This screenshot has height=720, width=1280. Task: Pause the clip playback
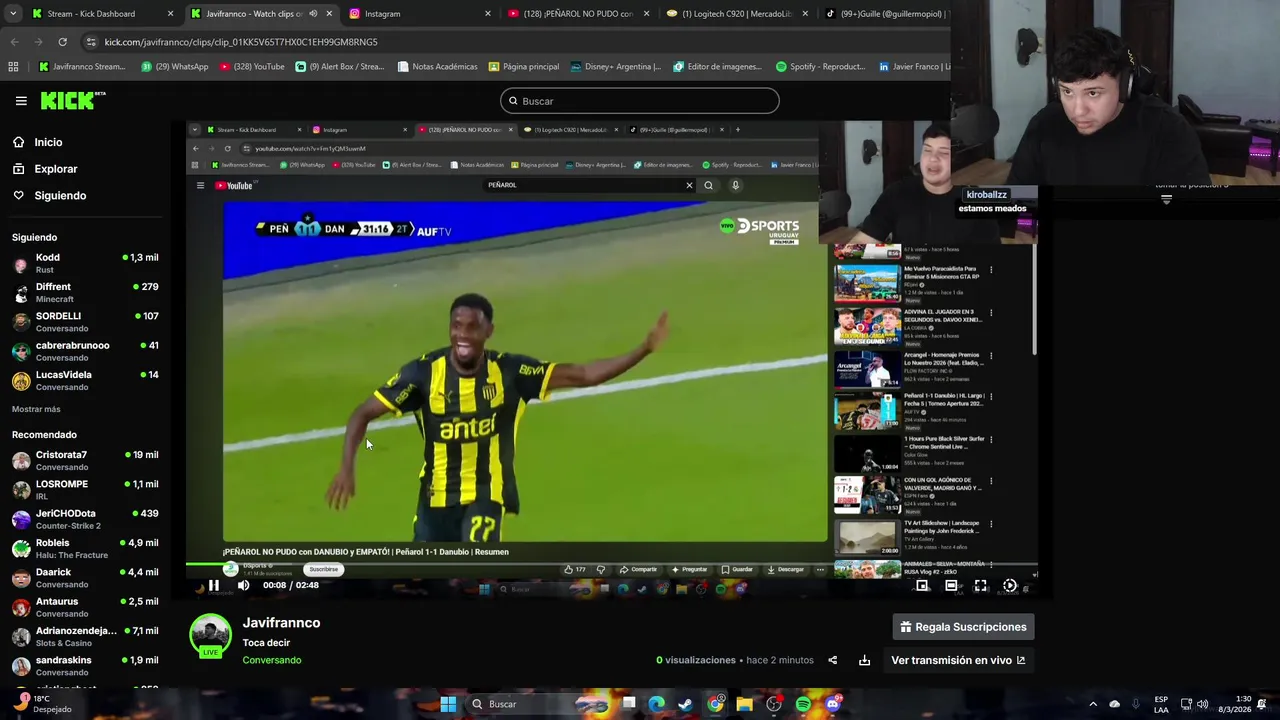tap(213, 586)
